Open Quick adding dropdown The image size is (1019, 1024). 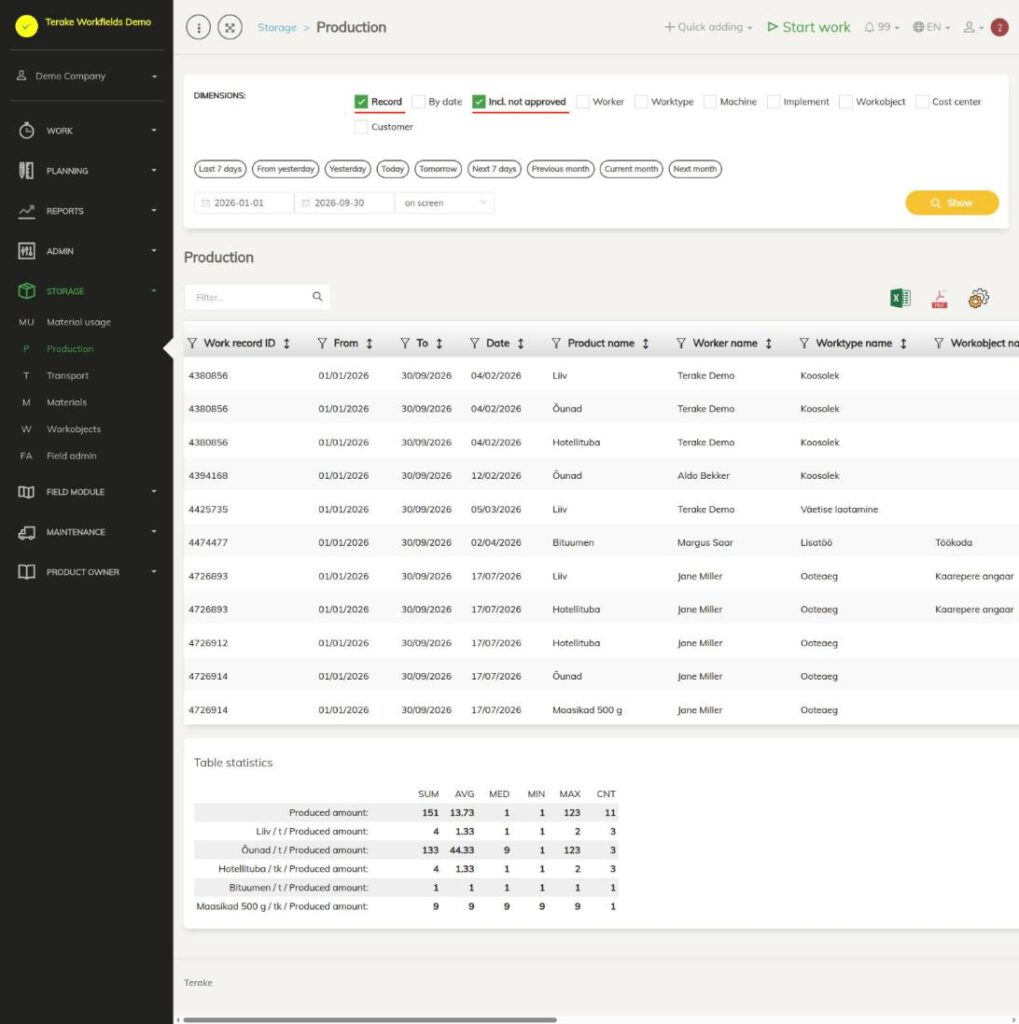coord(708,27)
